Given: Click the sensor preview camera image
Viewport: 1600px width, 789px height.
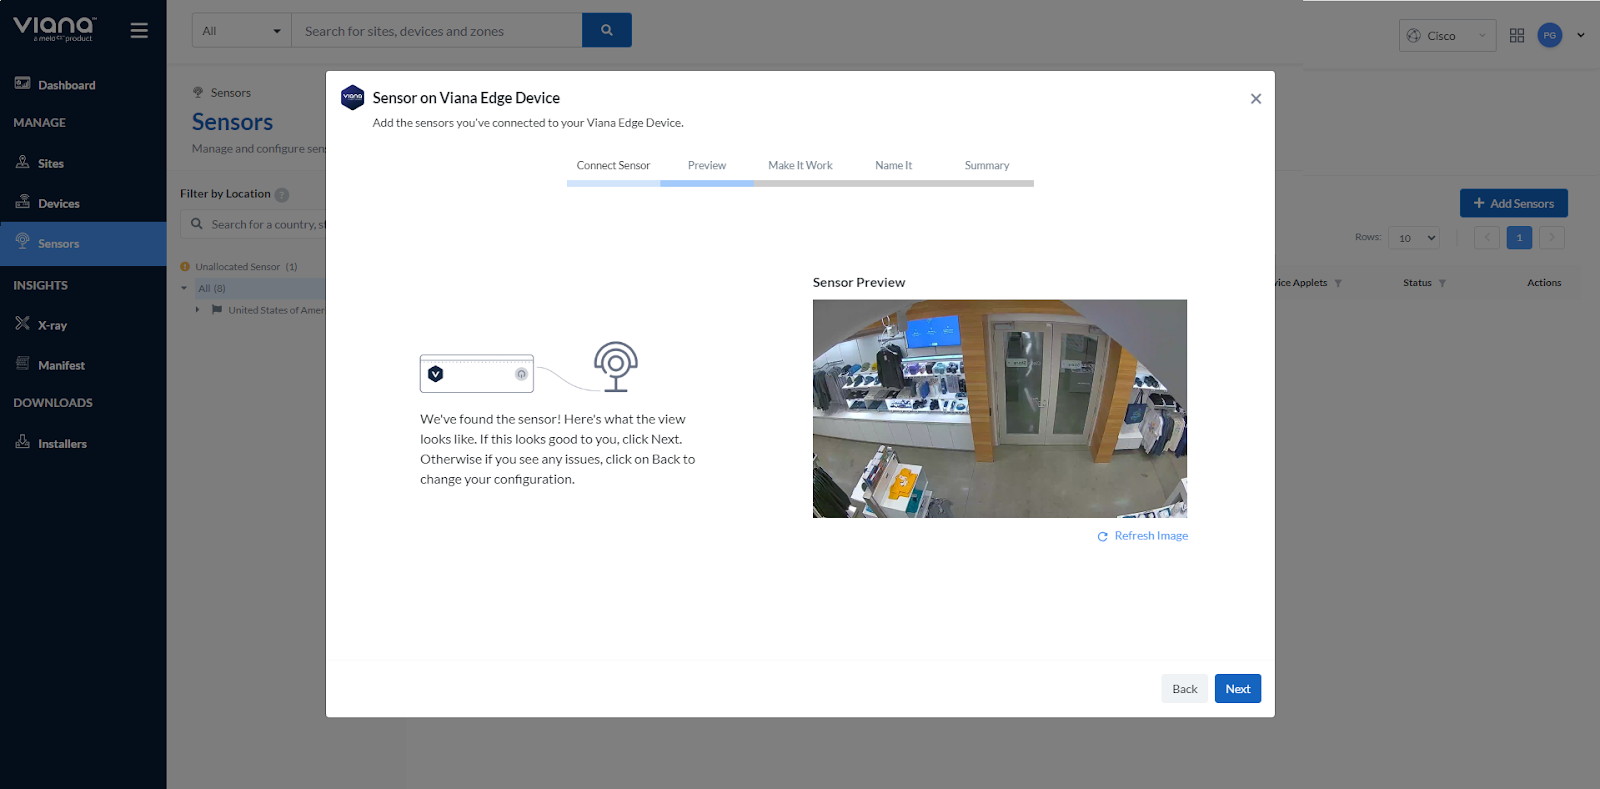Looking at the screenshot, I should coord(999,408).
